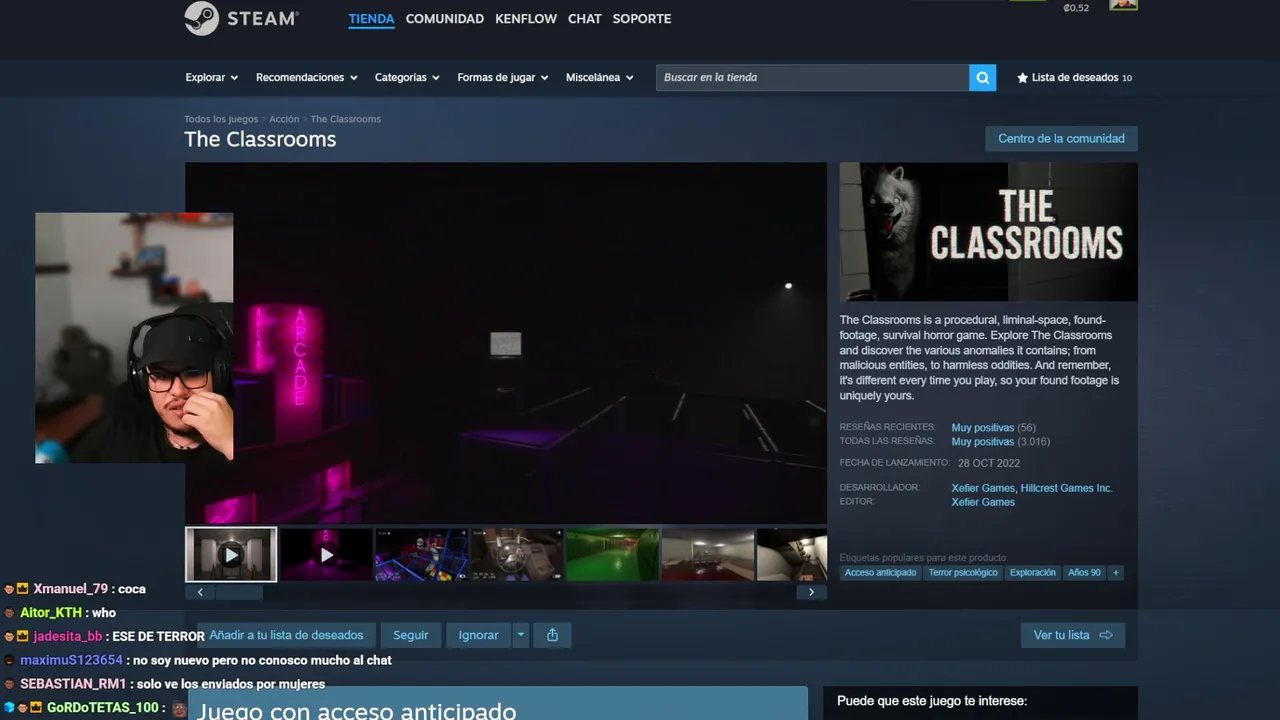Select the last partially visible screenshot thumbnail

pos(792,554)
